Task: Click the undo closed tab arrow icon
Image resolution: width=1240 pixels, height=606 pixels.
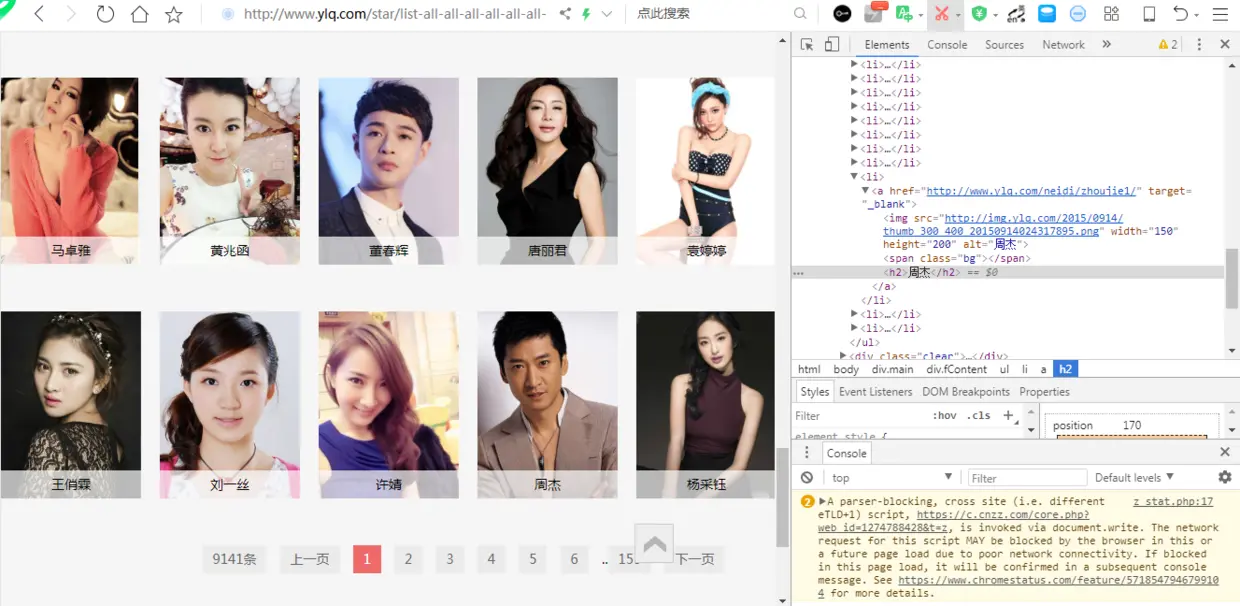Action: click(1181, 14)
